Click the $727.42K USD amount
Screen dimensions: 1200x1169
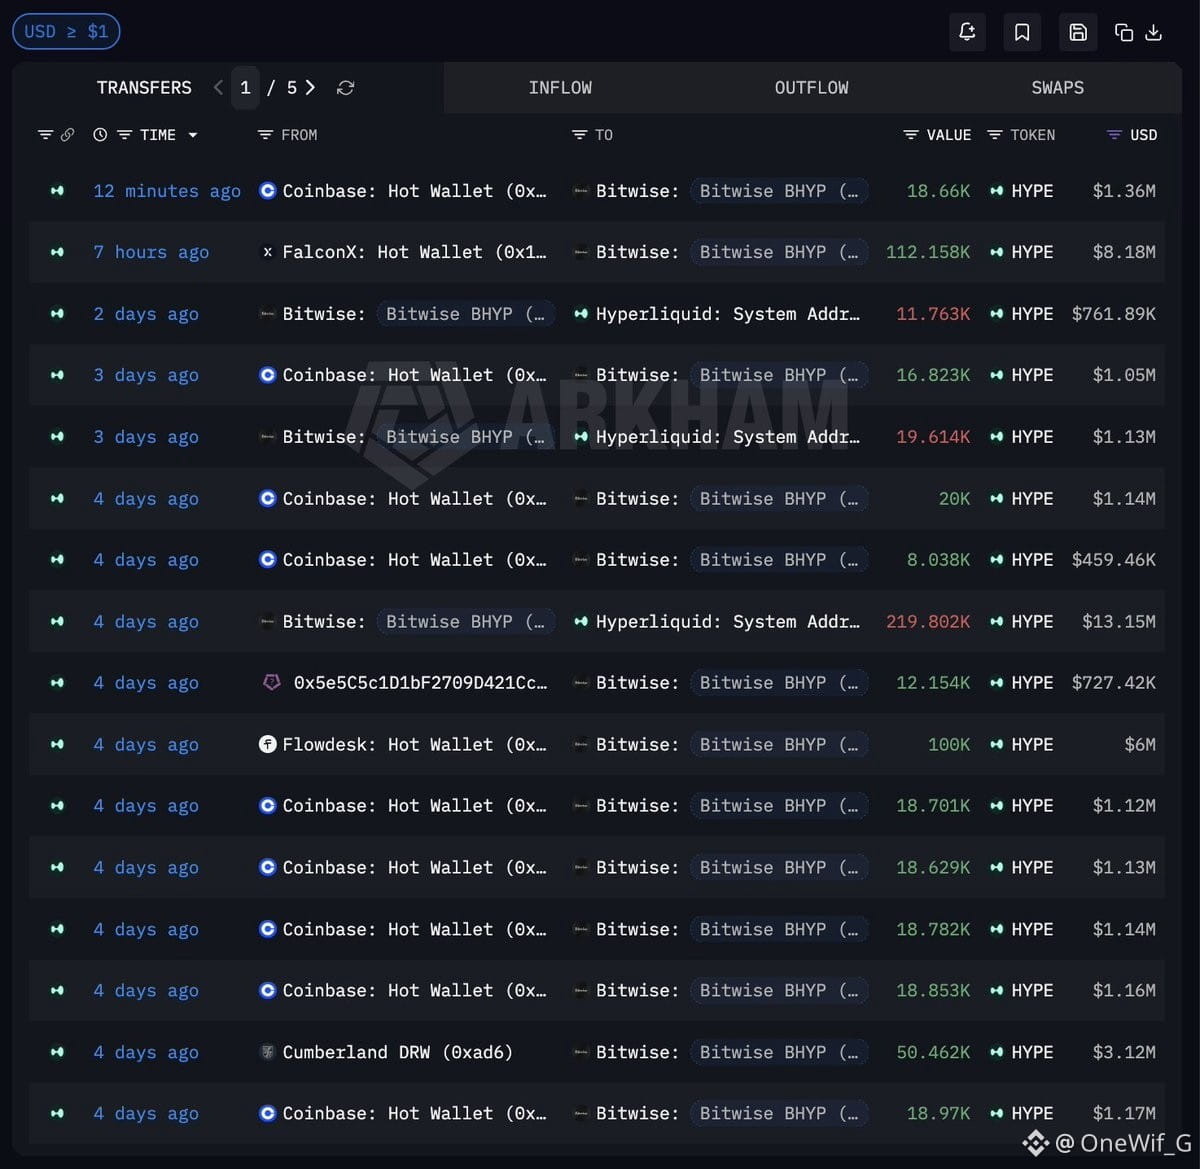pyautogui.click(x=1114, y=683)
